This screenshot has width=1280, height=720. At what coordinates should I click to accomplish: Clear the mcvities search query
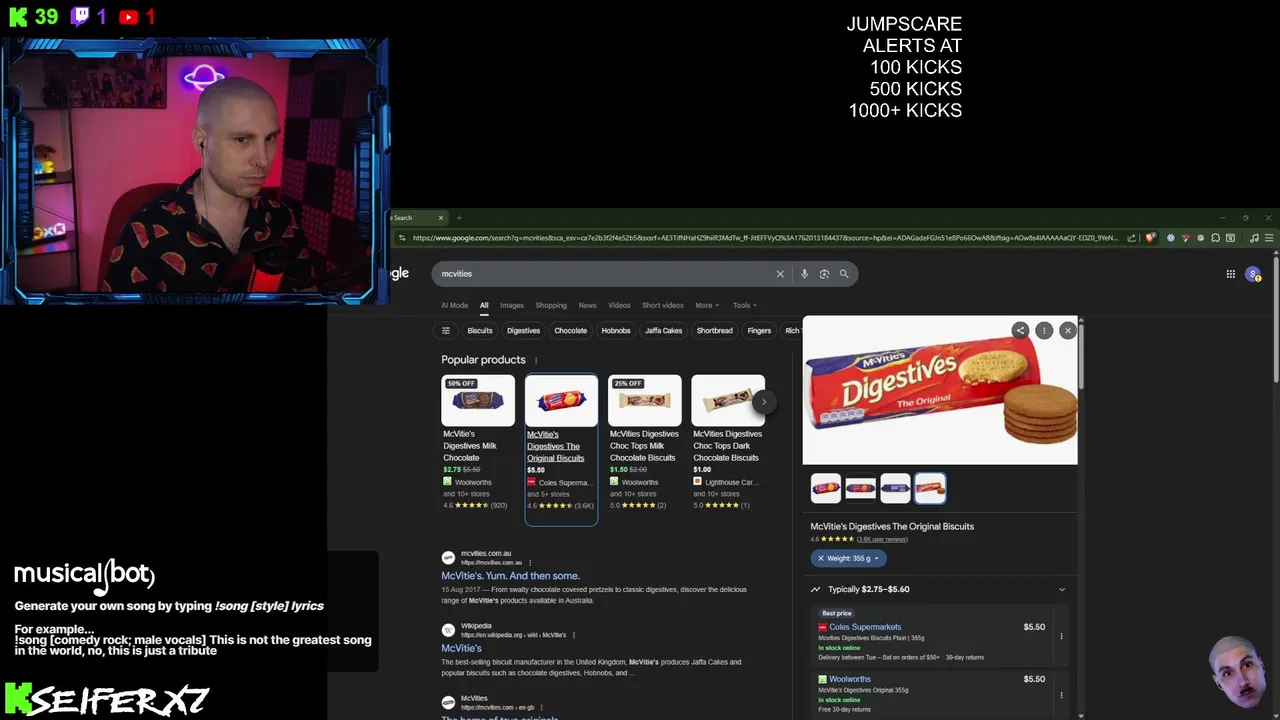click(x=780, y=274)
